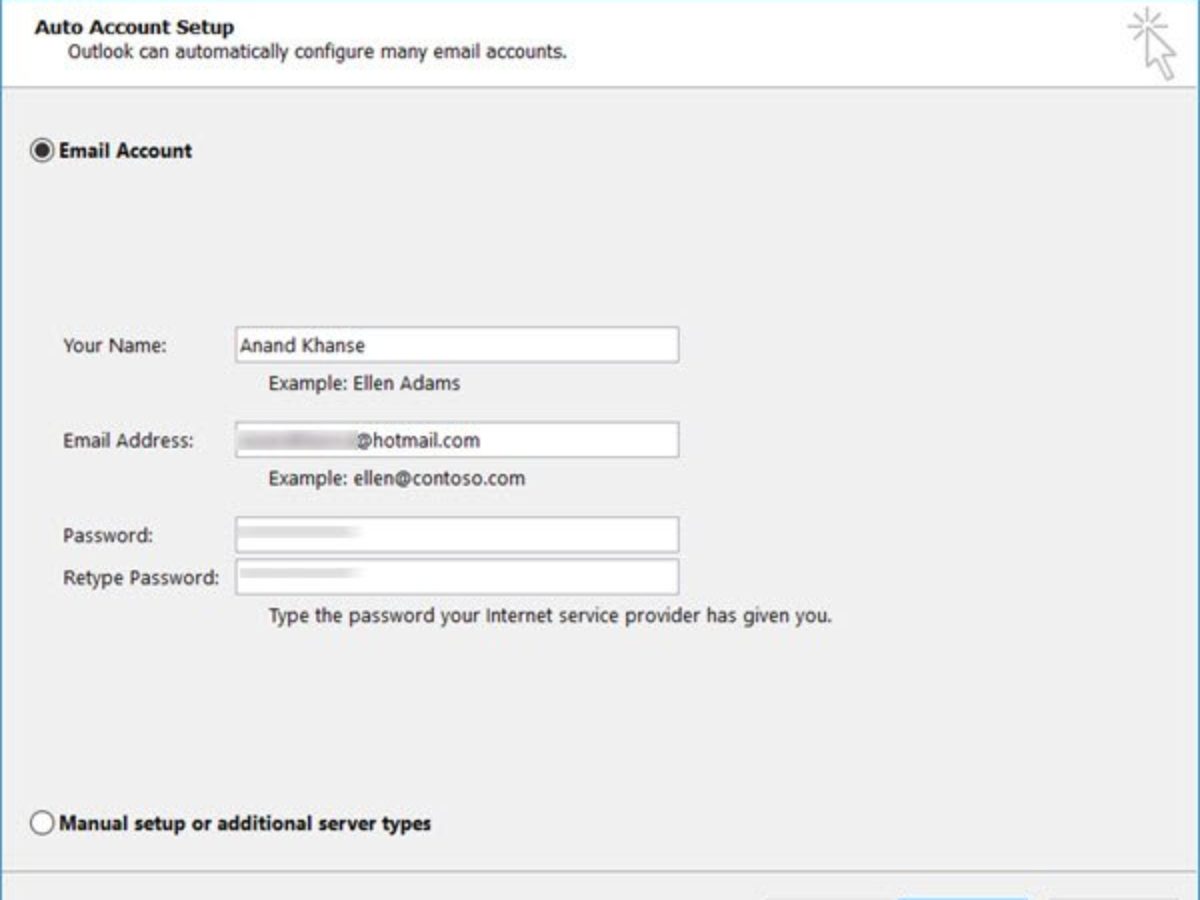1200x900 pixels.
Task: Click the "Example: ellen@contoso.com" hint text
Action: pyautogui.click(x=396, y=478)
